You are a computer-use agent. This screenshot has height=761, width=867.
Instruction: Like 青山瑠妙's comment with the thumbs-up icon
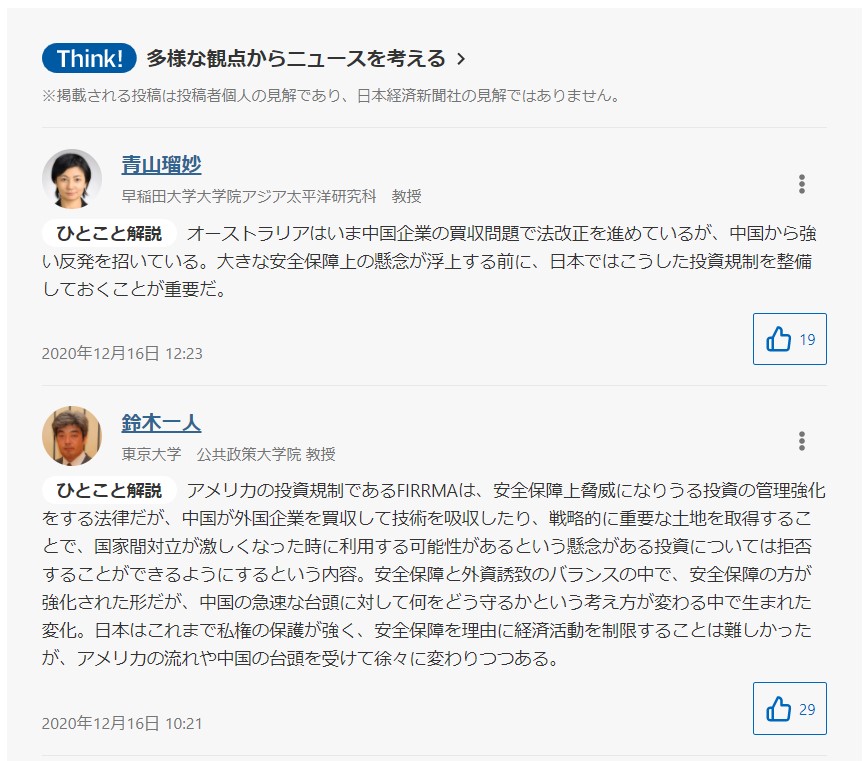[x=778, y=340]
